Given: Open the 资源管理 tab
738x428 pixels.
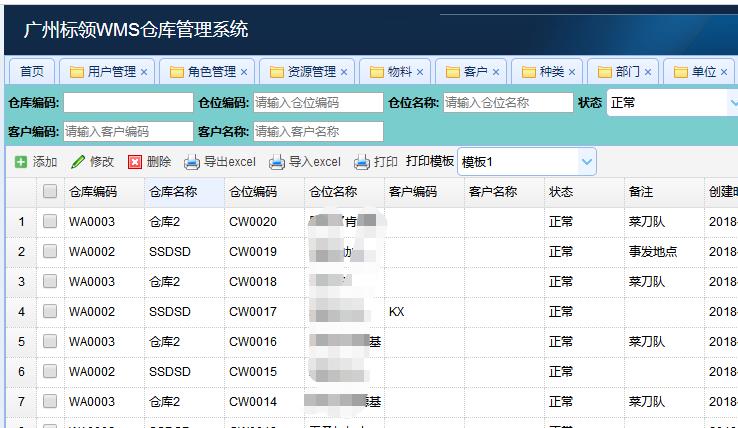Looking at the screenshot, I should (x=311, y=72).
